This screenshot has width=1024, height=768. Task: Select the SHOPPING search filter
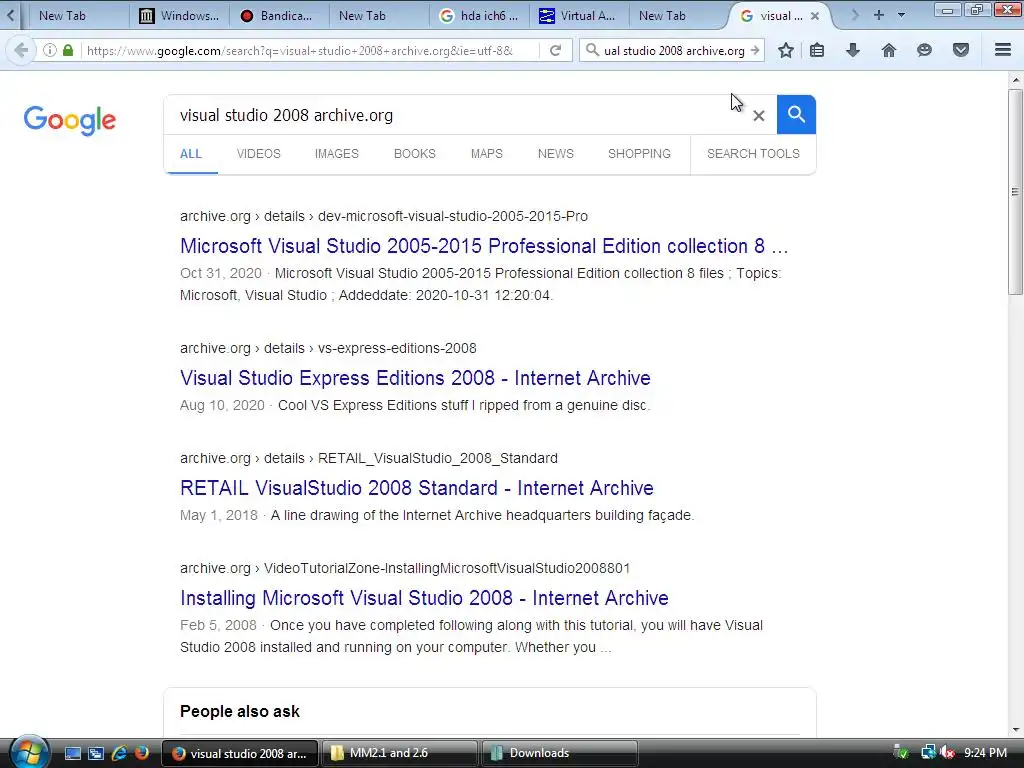coord(639,154)
